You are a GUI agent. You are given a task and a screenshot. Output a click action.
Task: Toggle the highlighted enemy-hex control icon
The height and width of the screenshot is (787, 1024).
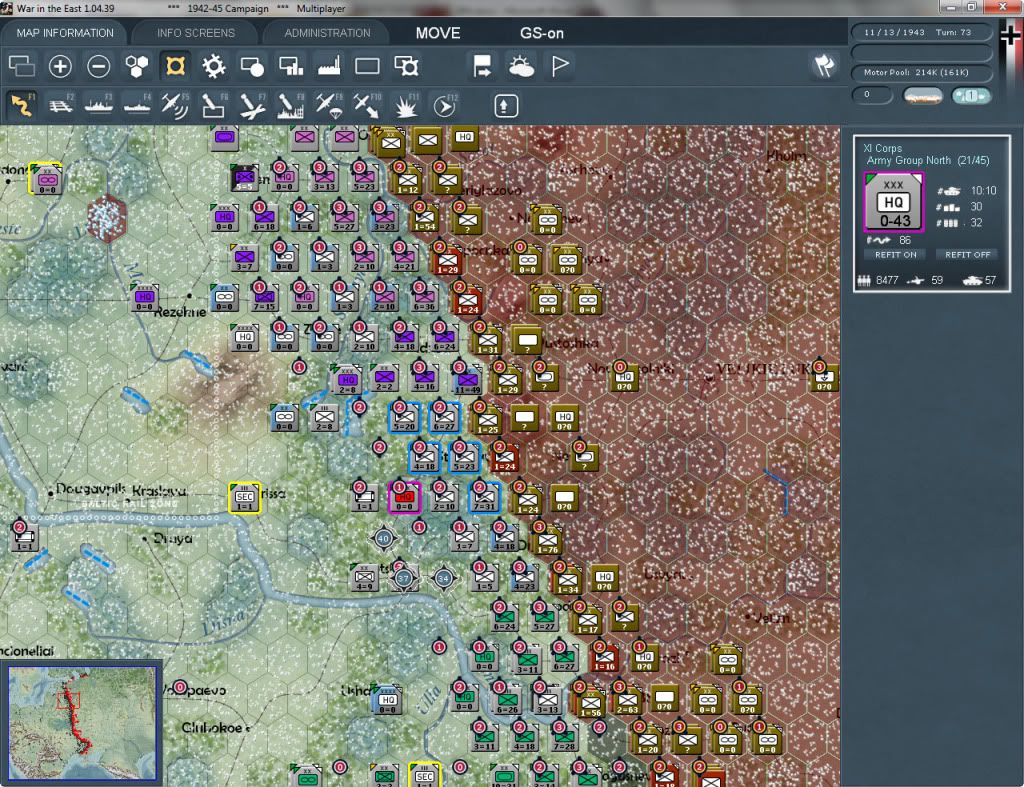pyautogui.click(x=175, y=66)
